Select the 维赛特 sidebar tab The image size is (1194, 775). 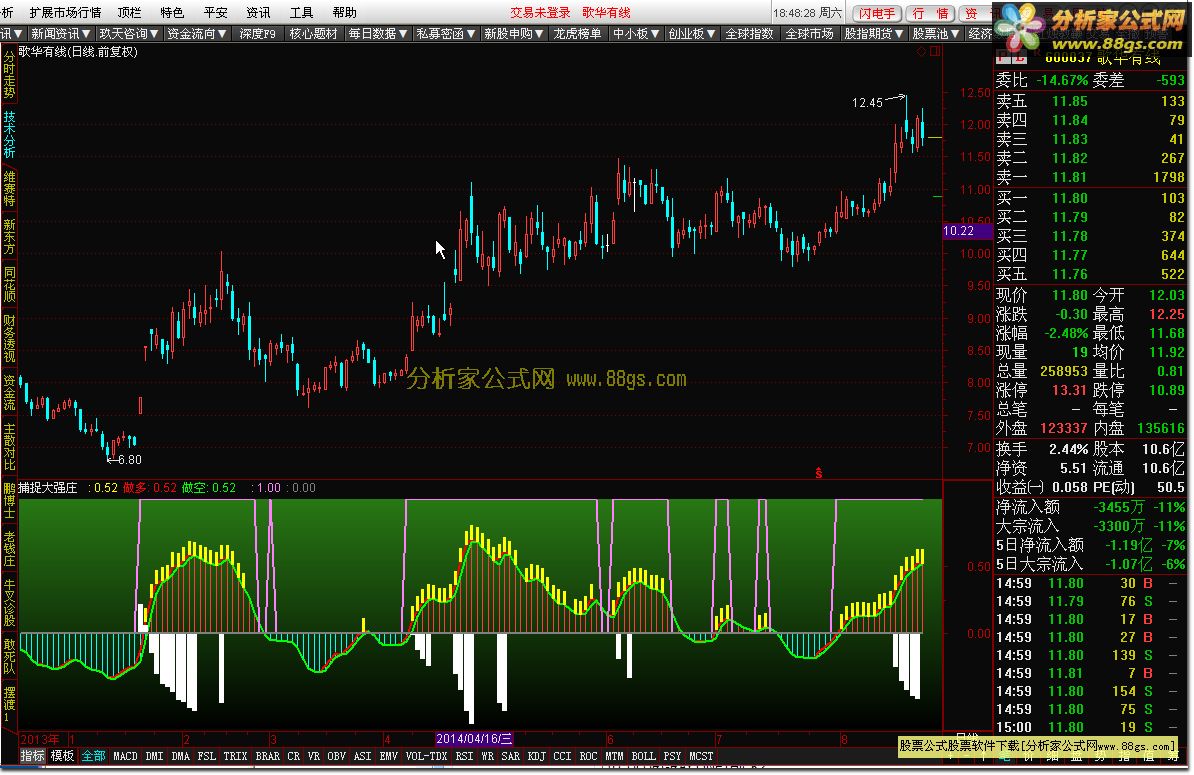9,188
